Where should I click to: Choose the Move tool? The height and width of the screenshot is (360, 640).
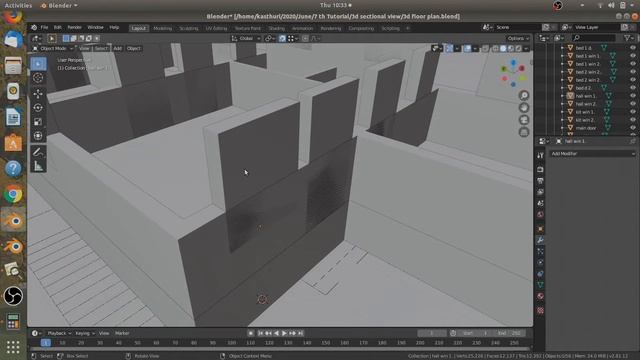click(x=38, y=93)
